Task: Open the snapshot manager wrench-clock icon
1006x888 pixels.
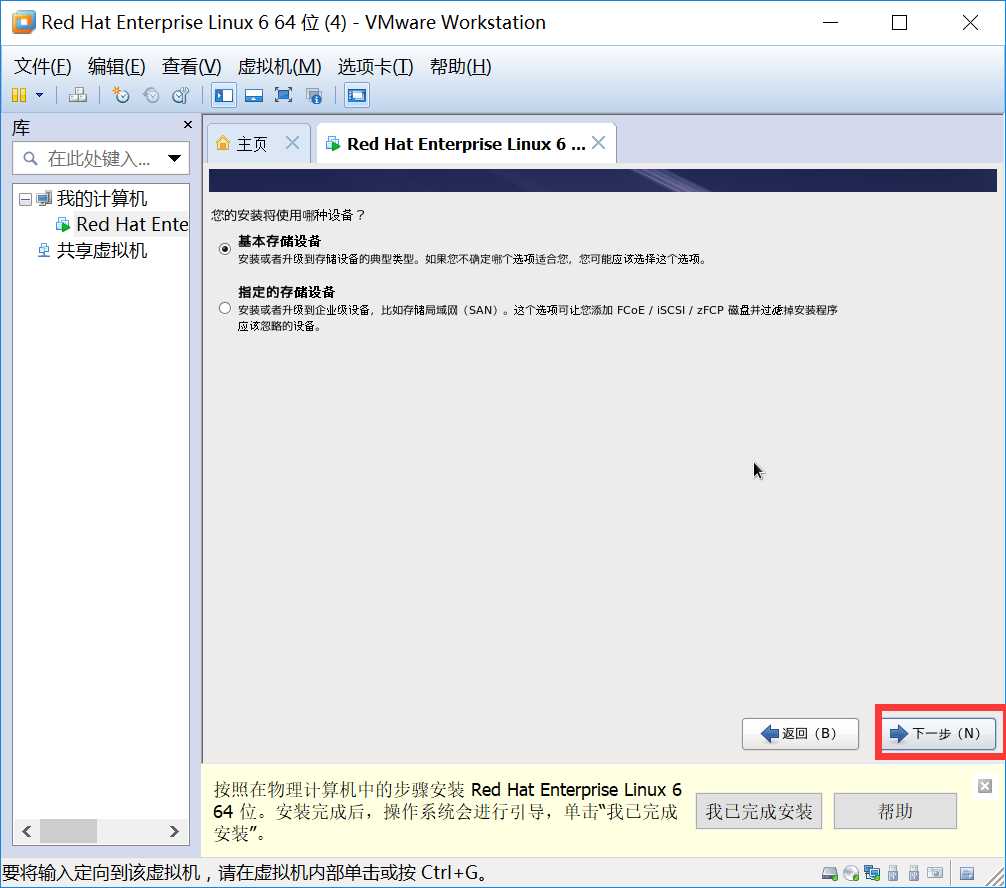Action: click(181, 96)
